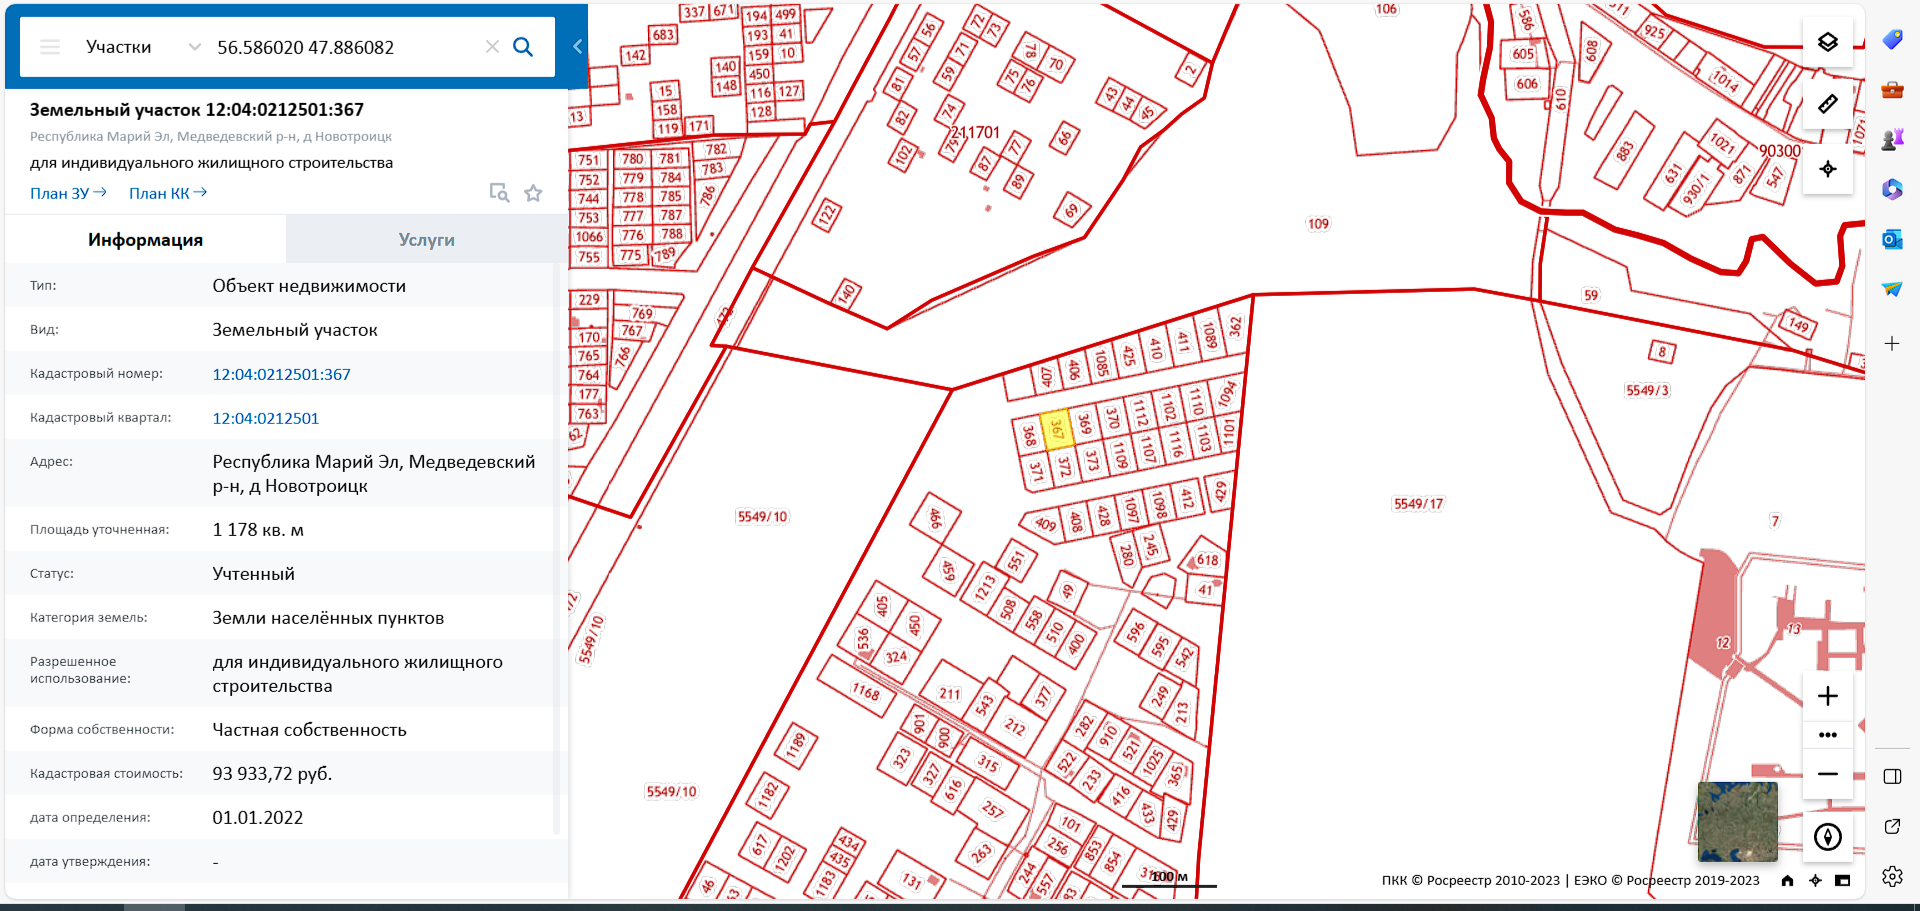Click the area value "1 178 кв. м"
The height and width of the screenshot is (911, 1920).
(258, 530)
